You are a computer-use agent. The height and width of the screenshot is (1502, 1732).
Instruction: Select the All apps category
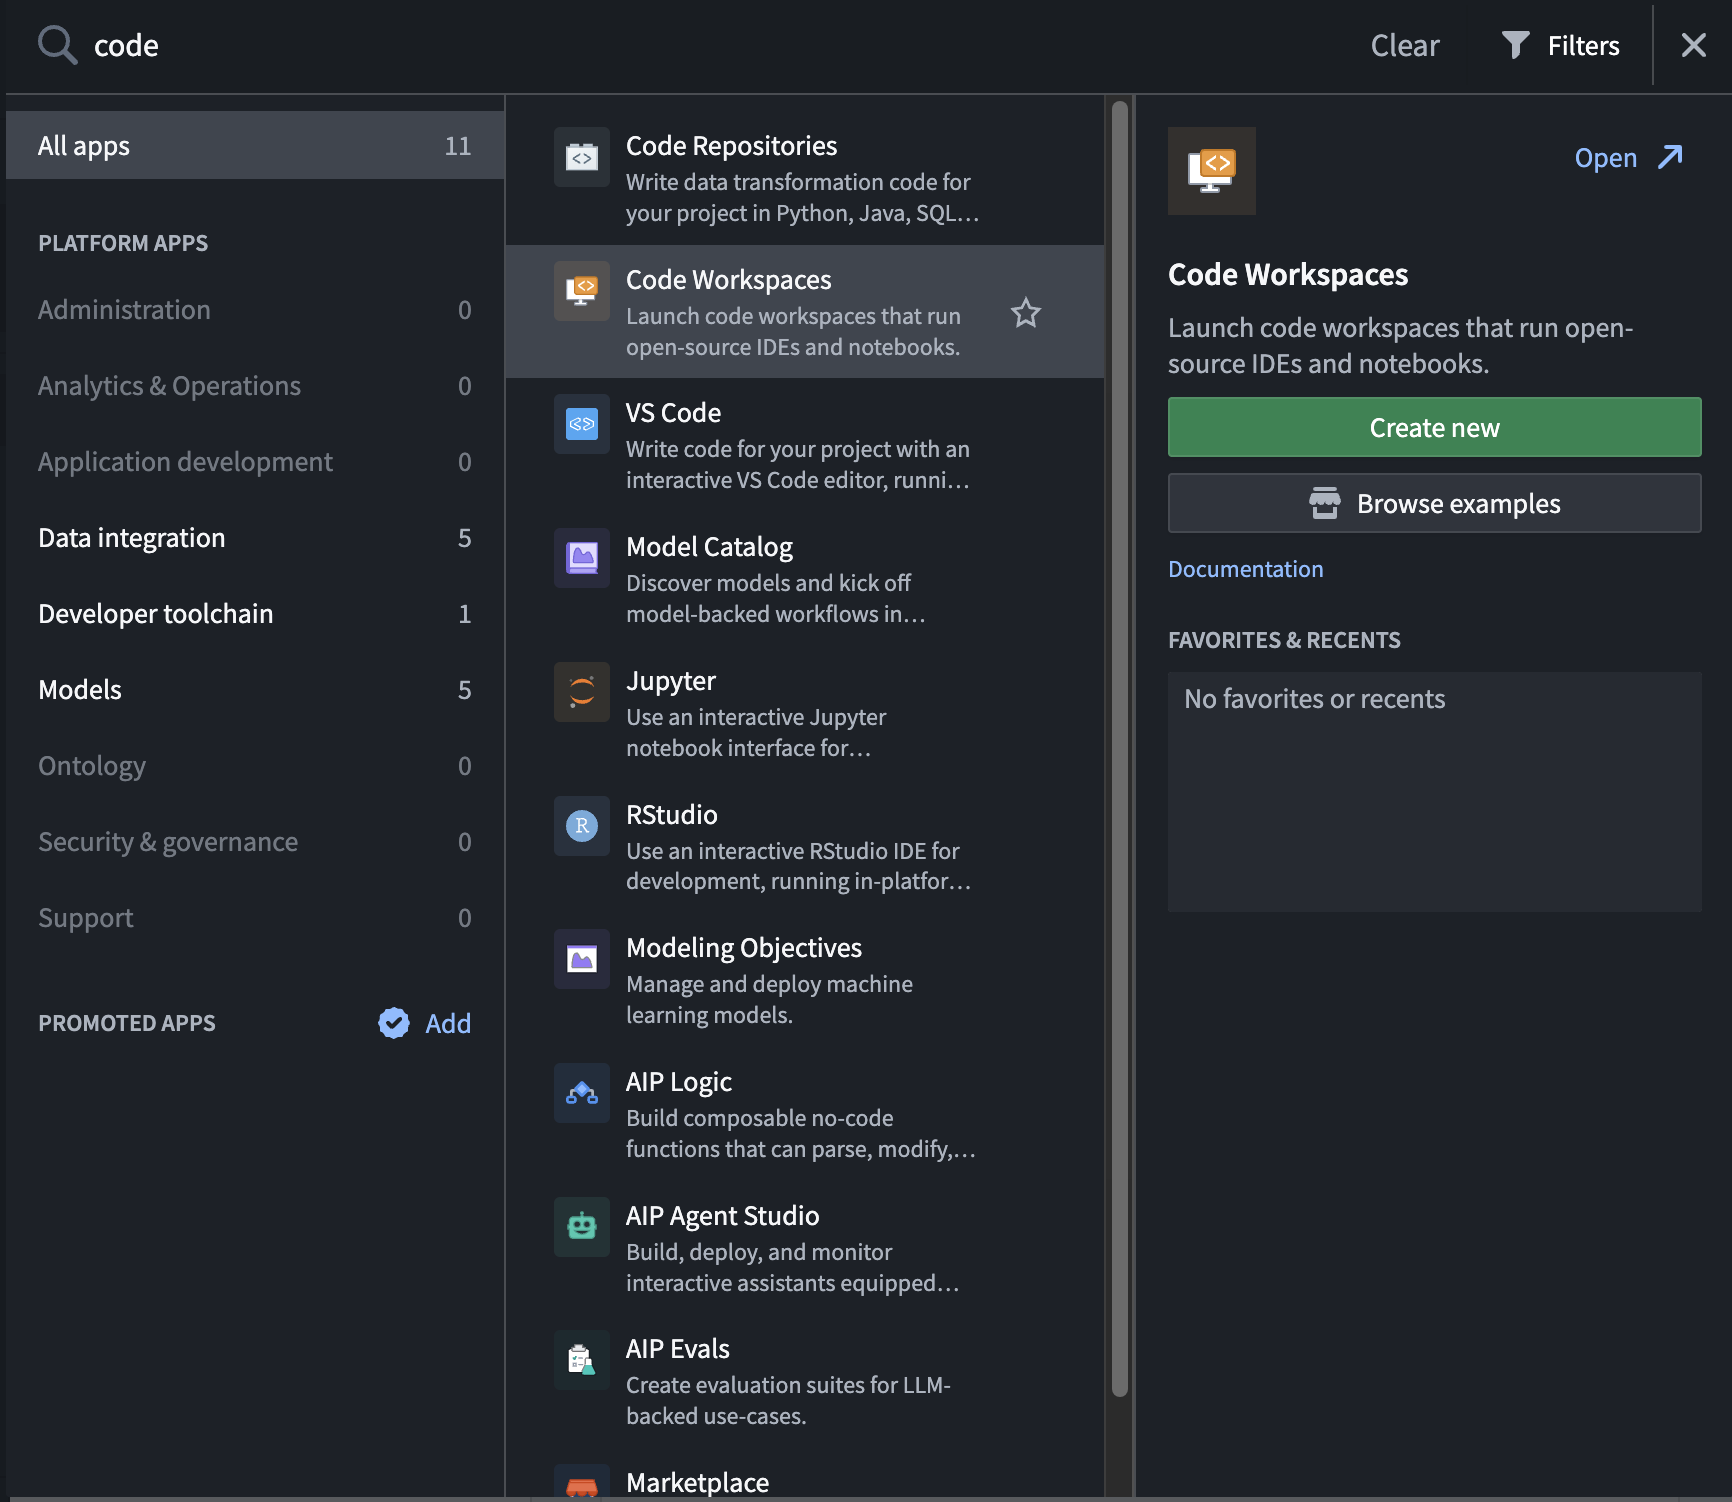(255, 146)
